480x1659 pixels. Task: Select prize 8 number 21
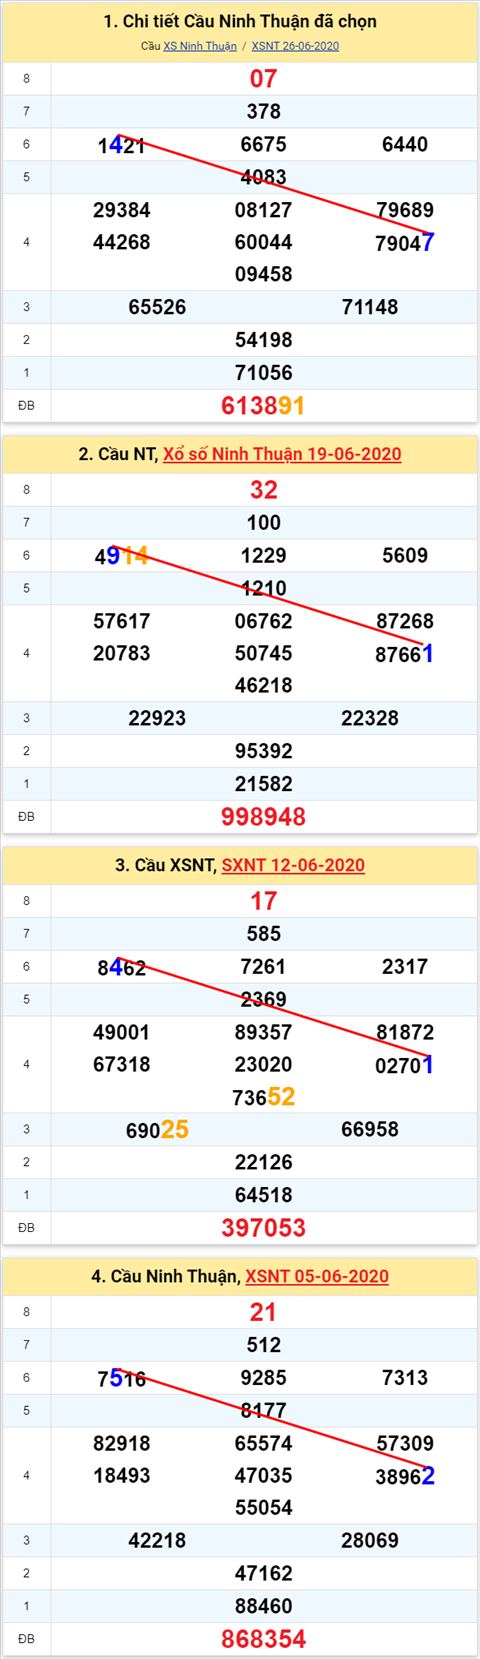pyautogui.click(x=264, y=1312)
